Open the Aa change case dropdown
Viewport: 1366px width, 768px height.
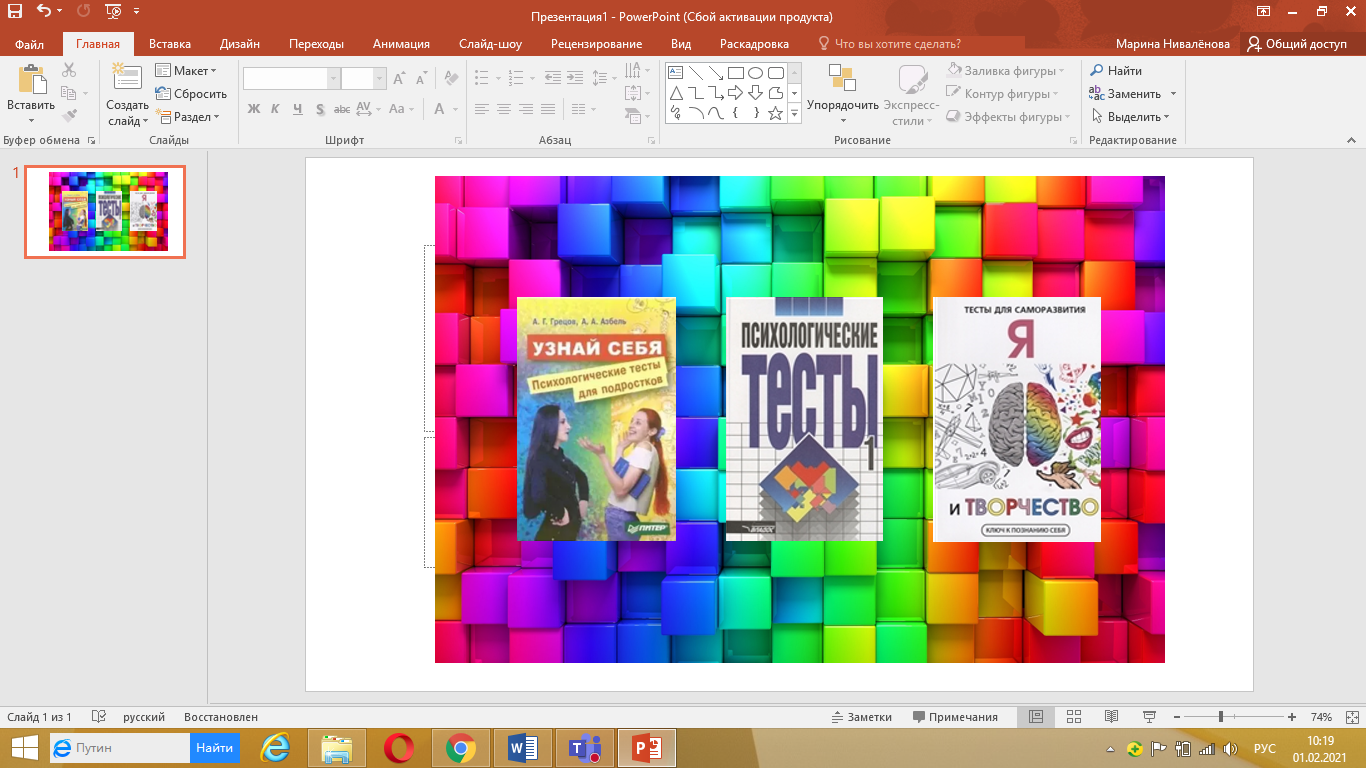401,109
